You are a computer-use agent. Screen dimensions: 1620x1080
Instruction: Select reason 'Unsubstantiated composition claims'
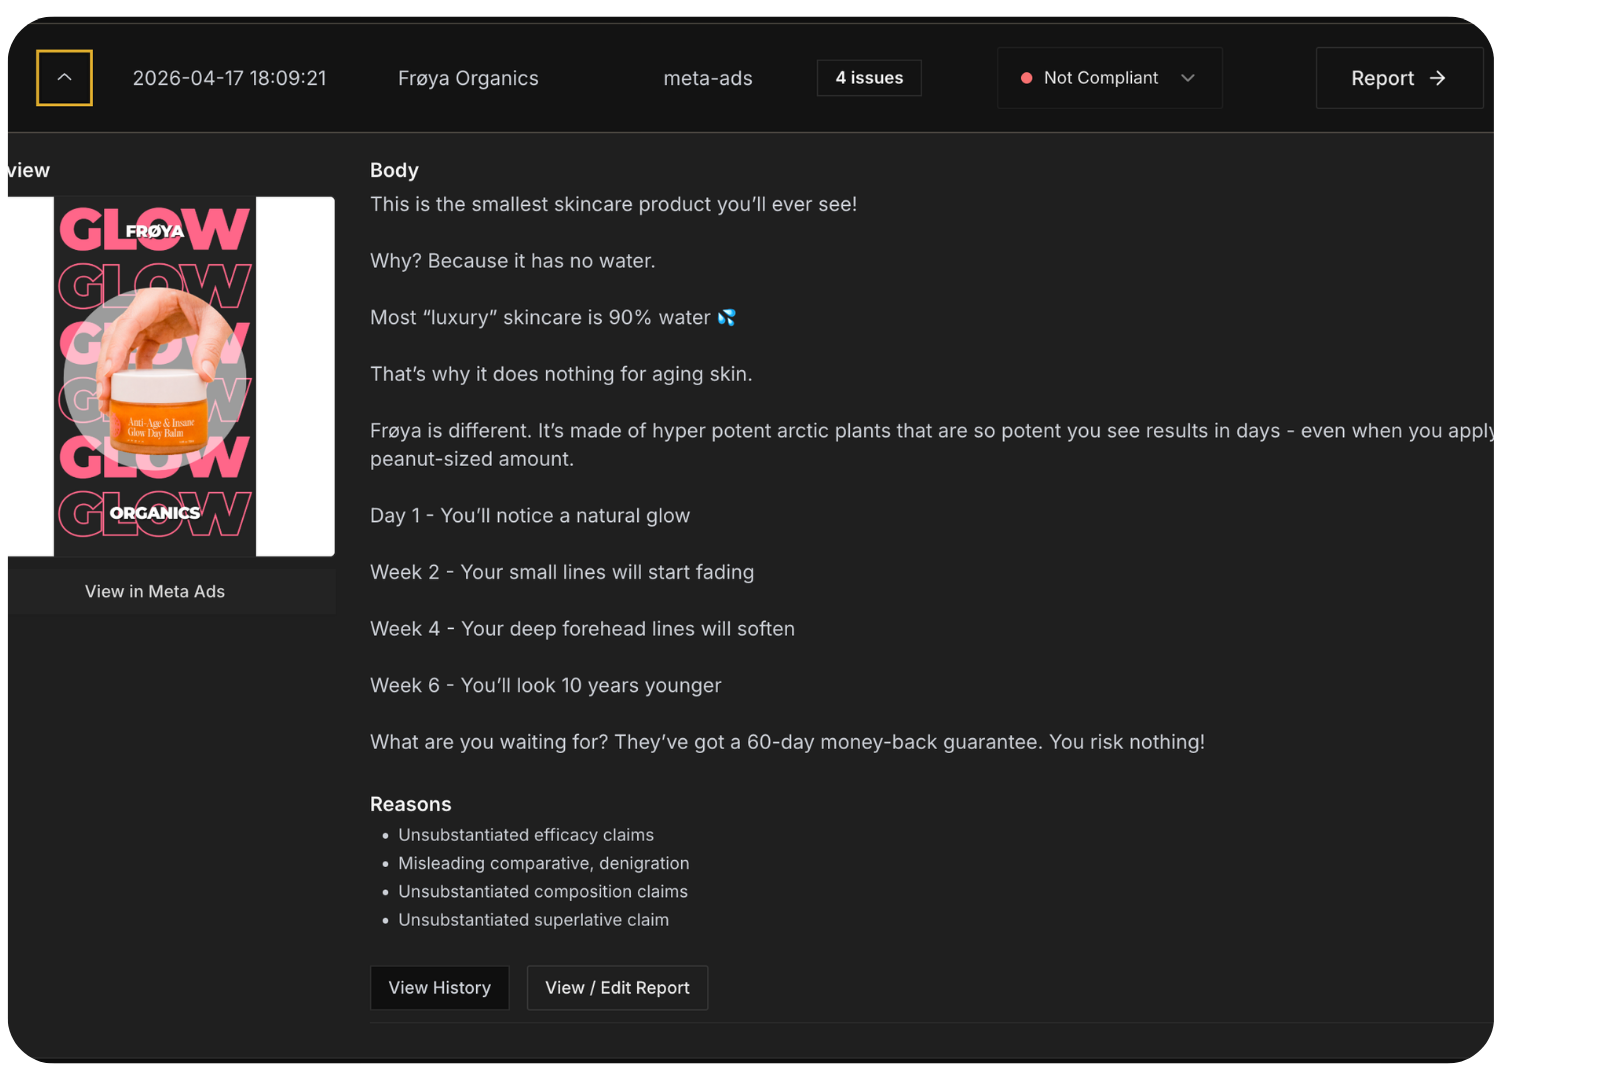(x=543, y=891)
